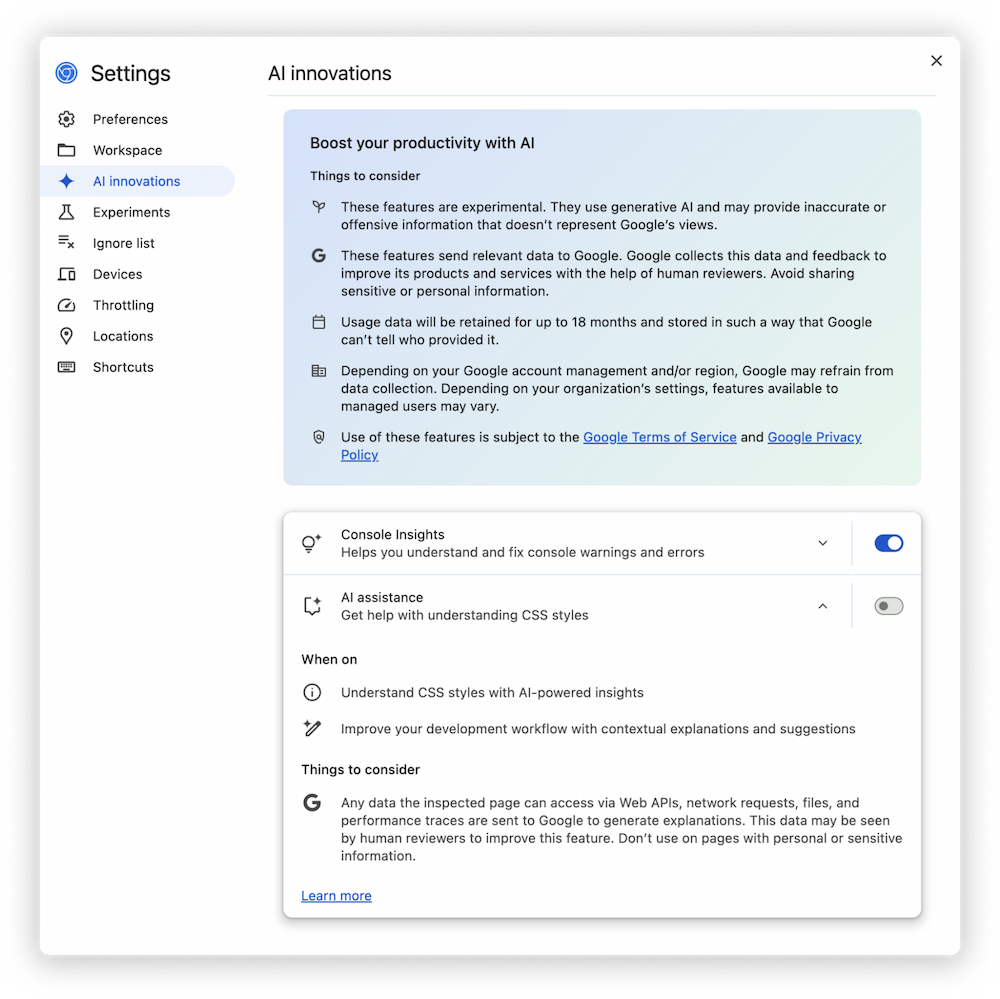Enable the AI assistance toggle

[888, 606]
